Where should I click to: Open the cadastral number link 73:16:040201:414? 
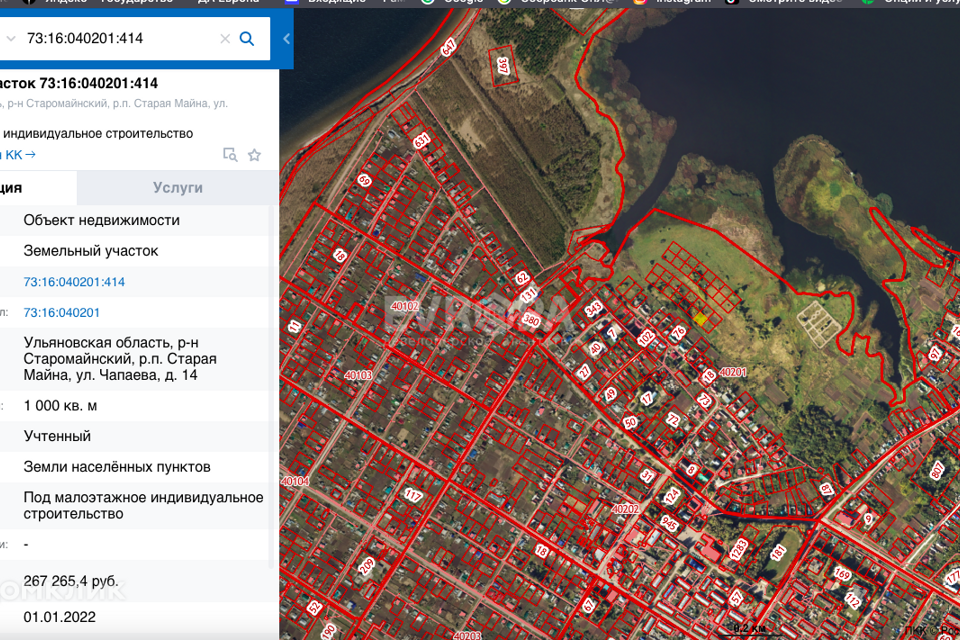tap(74, 282)
